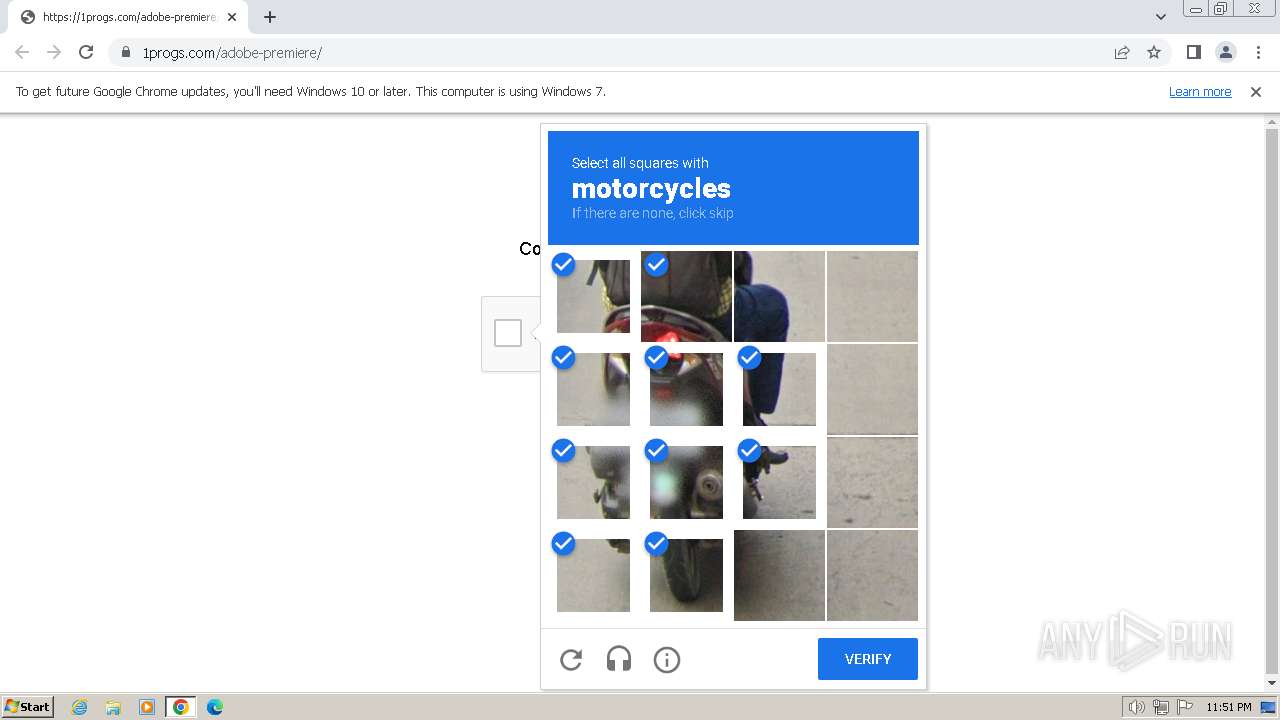
Task: Deselect bottom row tile showing rear tire
Action: (686, 575)
